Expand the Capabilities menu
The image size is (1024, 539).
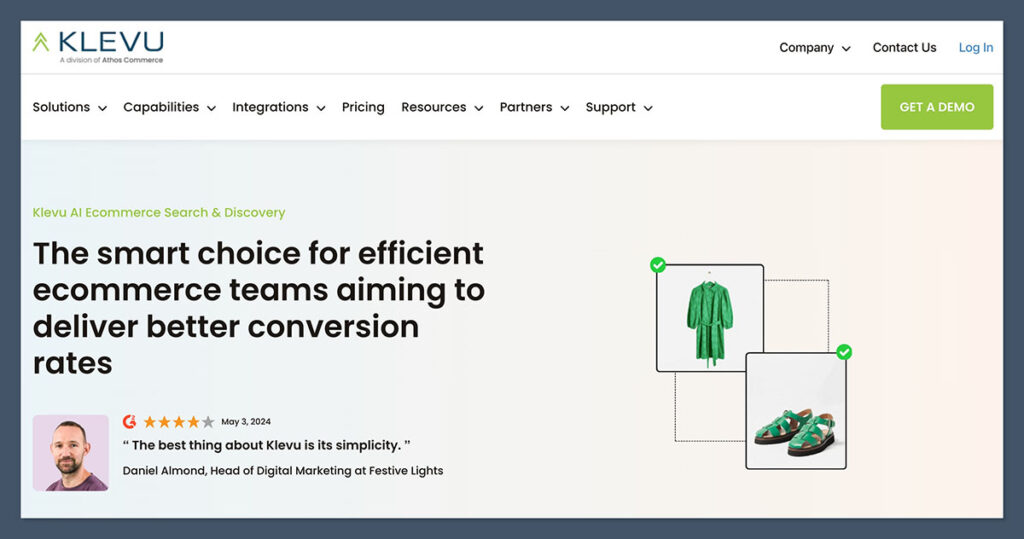tap(169, 107)
